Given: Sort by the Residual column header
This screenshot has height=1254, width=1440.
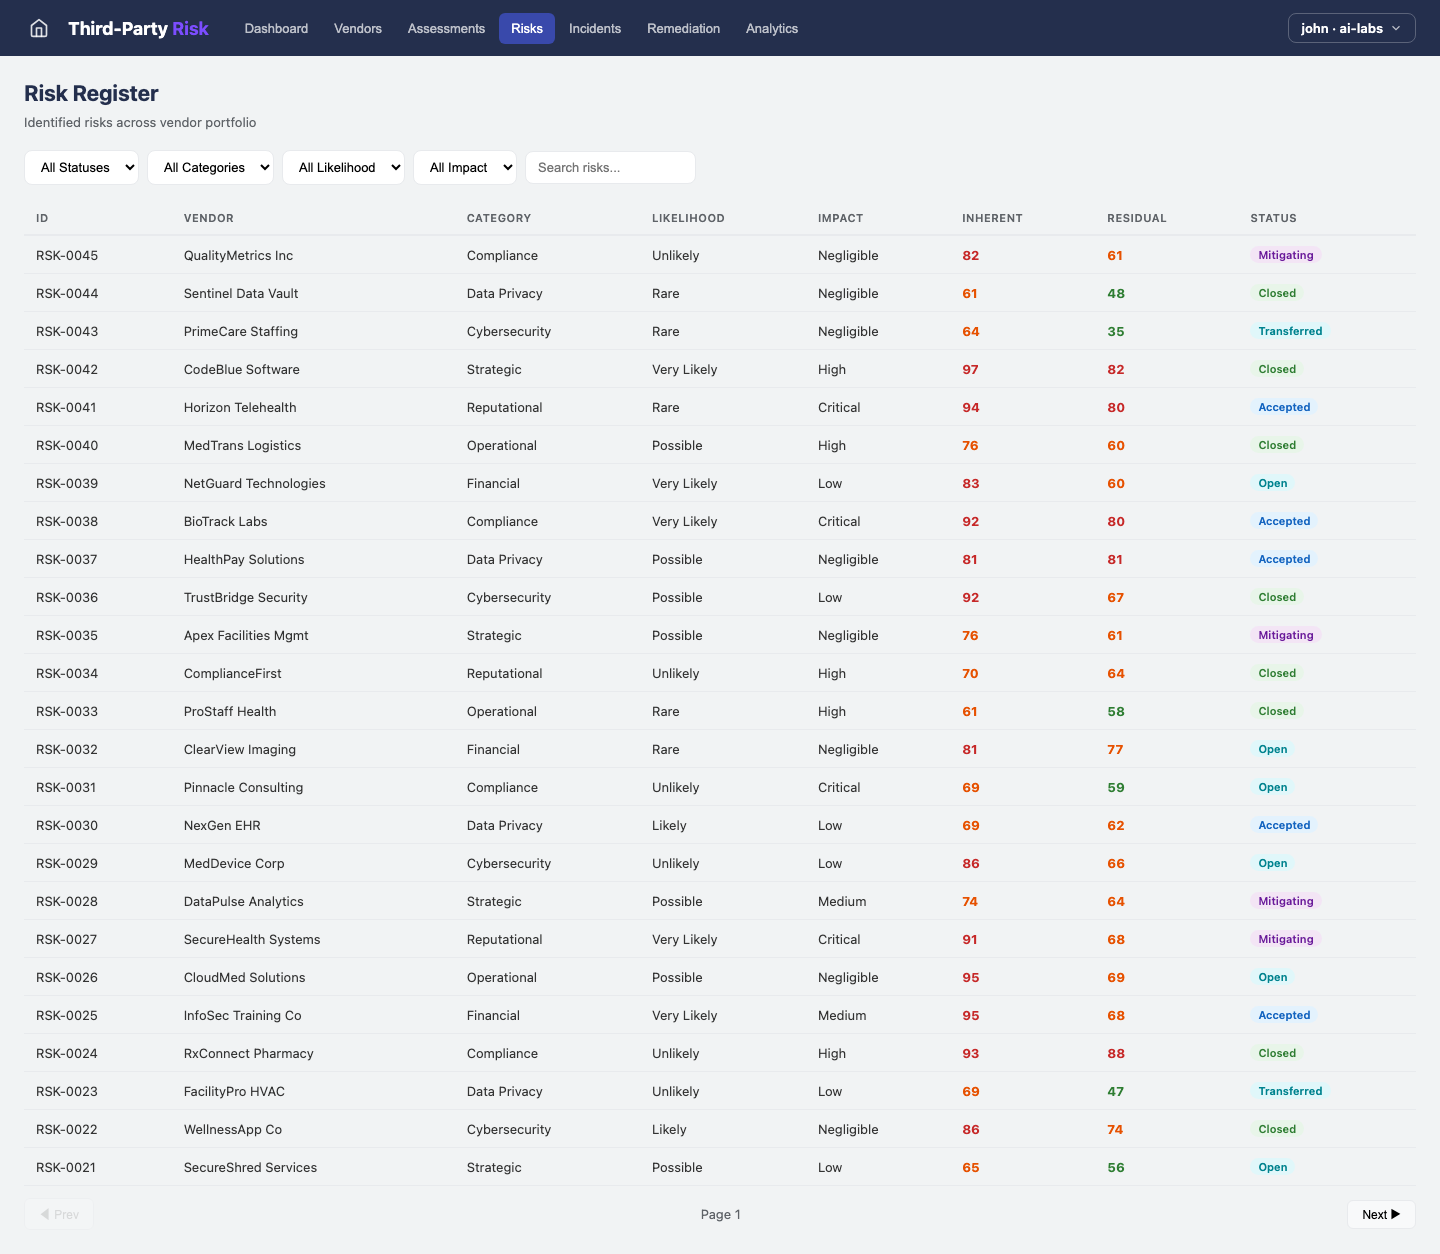Looking at the screenshot, I should (x=1136, y=218).
